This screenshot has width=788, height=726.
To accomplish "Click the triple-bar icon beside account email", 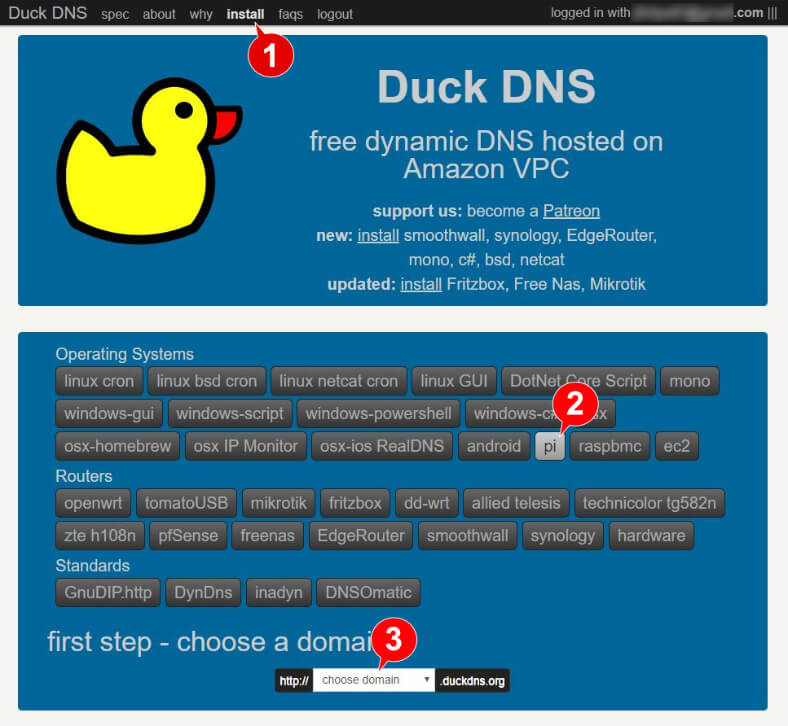I will point(772,13).
